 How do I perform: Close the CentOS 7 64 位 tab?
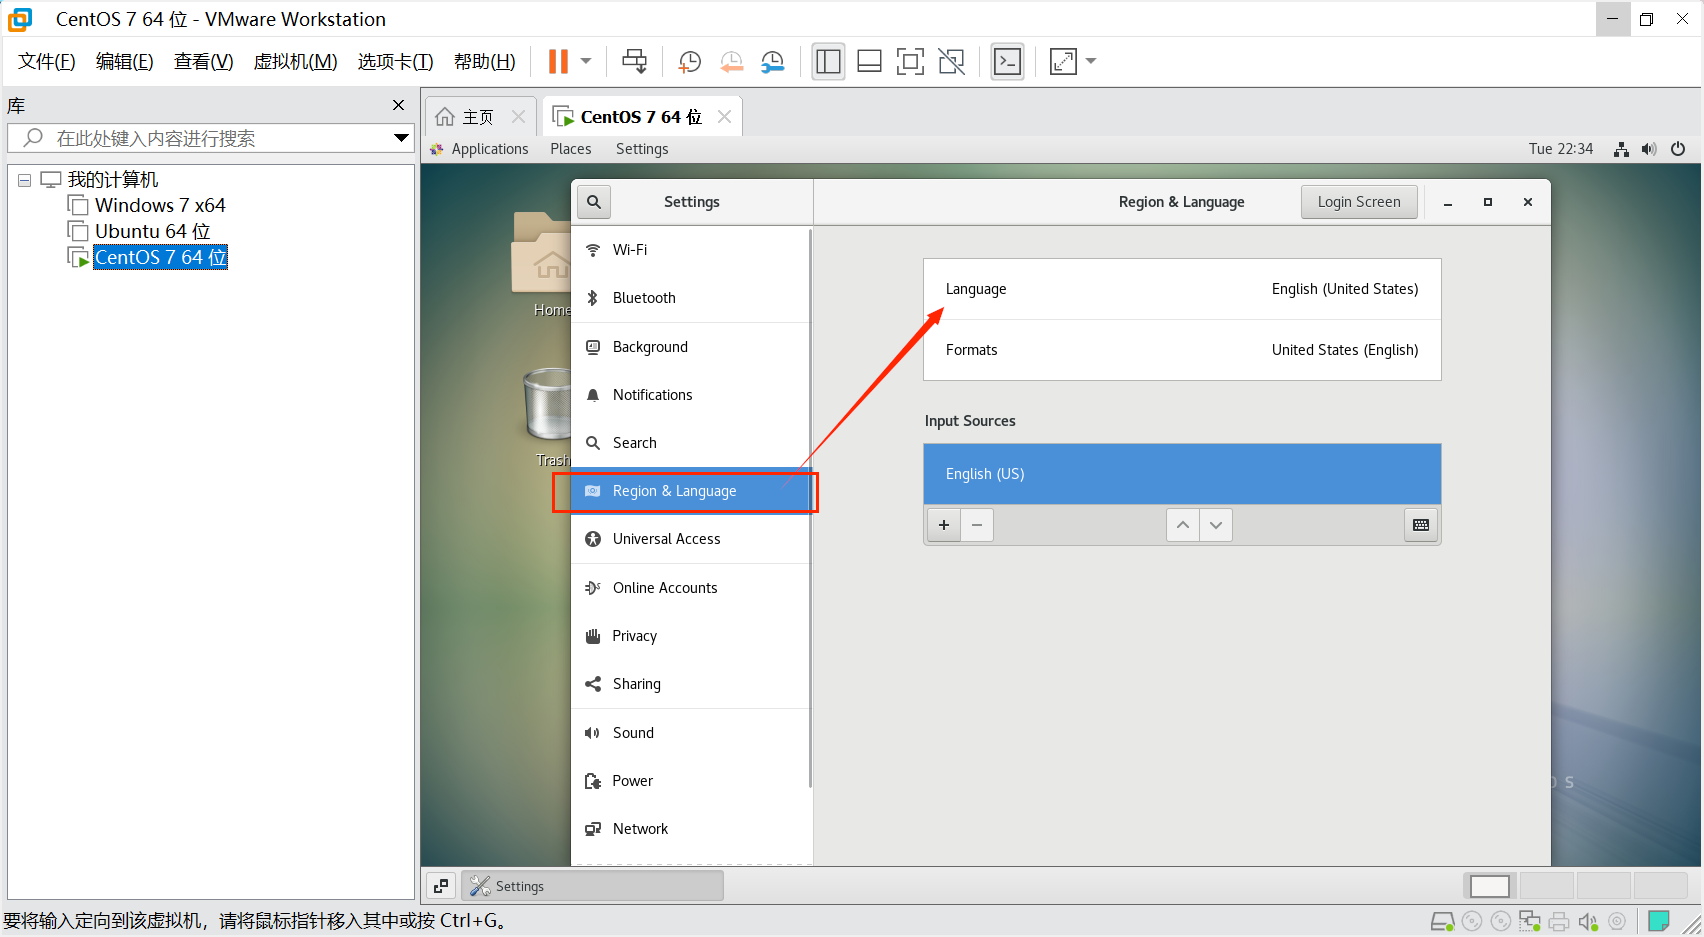724,117
